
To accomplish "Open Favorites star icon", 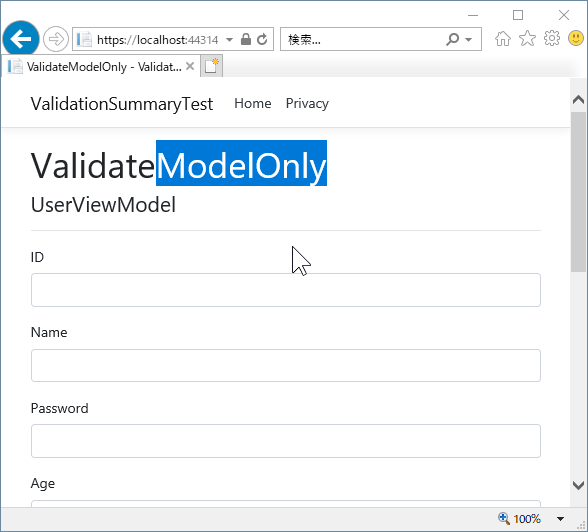I will pyautogui.click(x=527, y=39).
